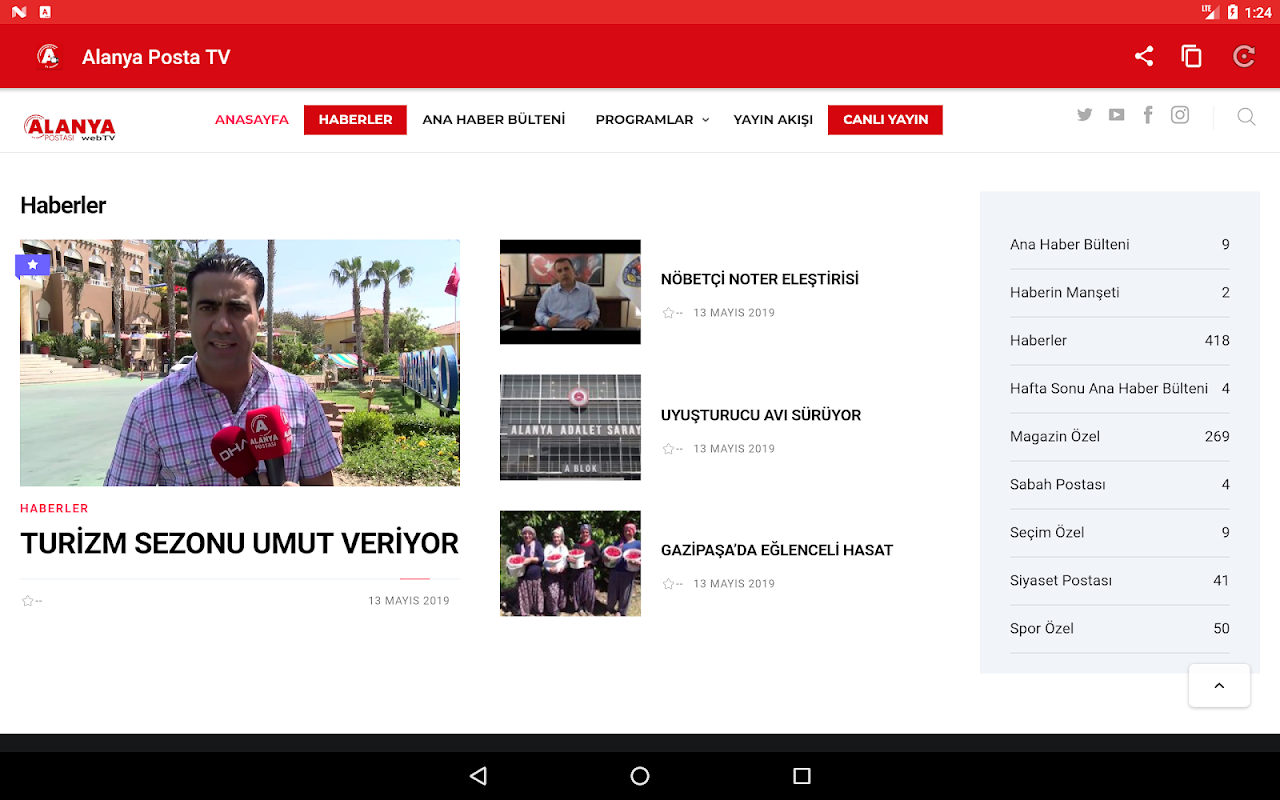Tap the rating star under Uyuşturucu Avı Sürüyor

(x=668, y=449)
